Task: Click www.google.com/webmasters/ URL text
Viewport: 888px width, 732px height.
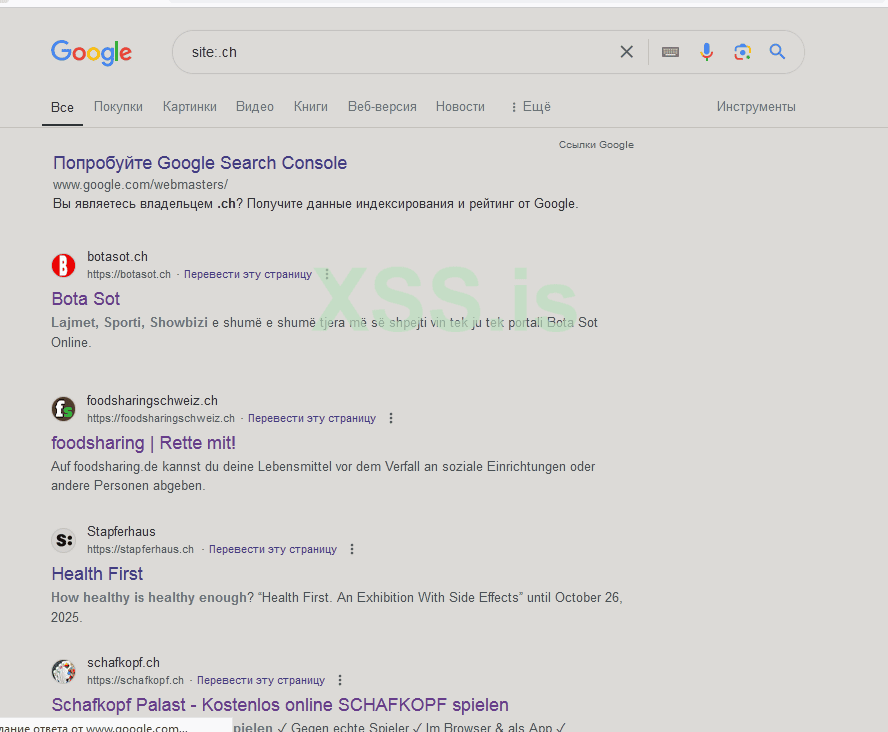Action: pos(140,185)
